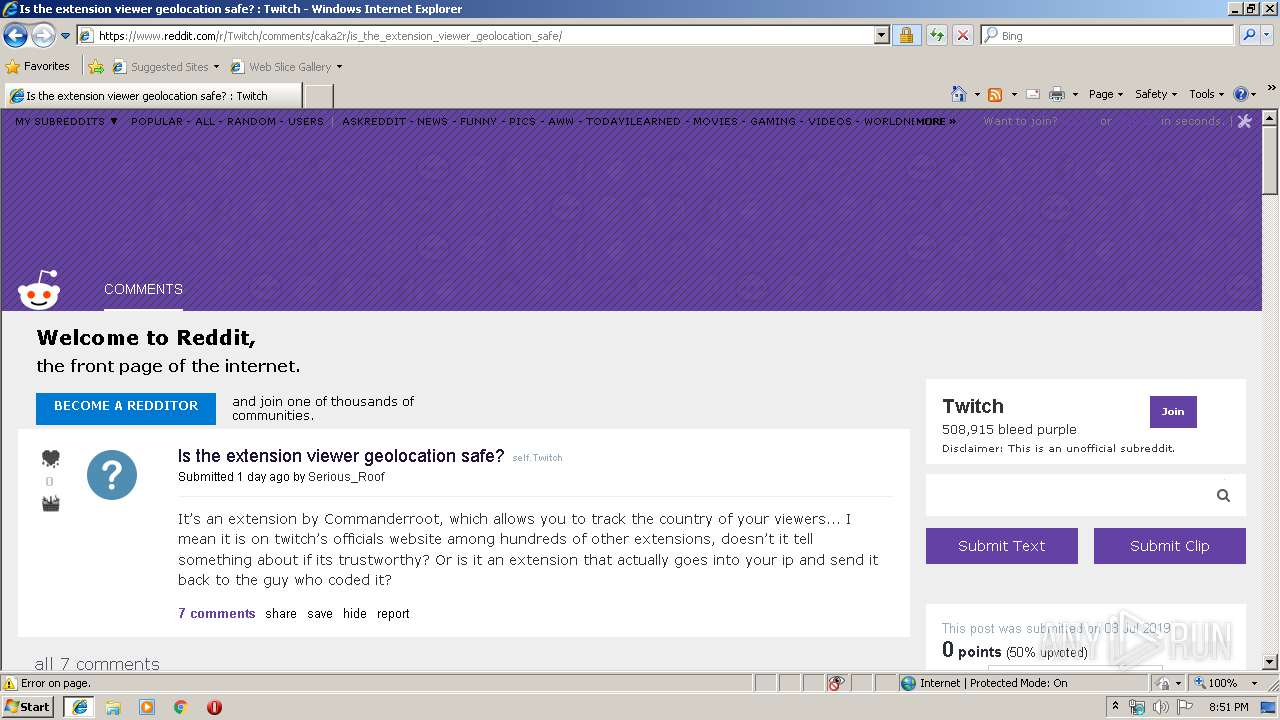Click the Stop loading red X icon
Image resolution: width=1280 pixels, height=720 pixels.
tap(963, 35)
